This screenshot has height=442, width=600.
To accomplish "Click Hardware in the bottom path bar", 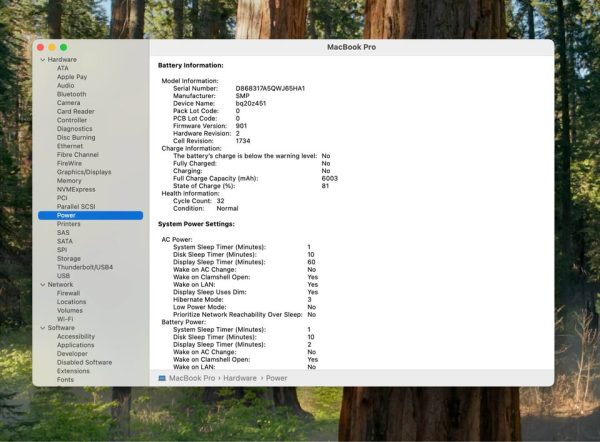I will point(240,378).
